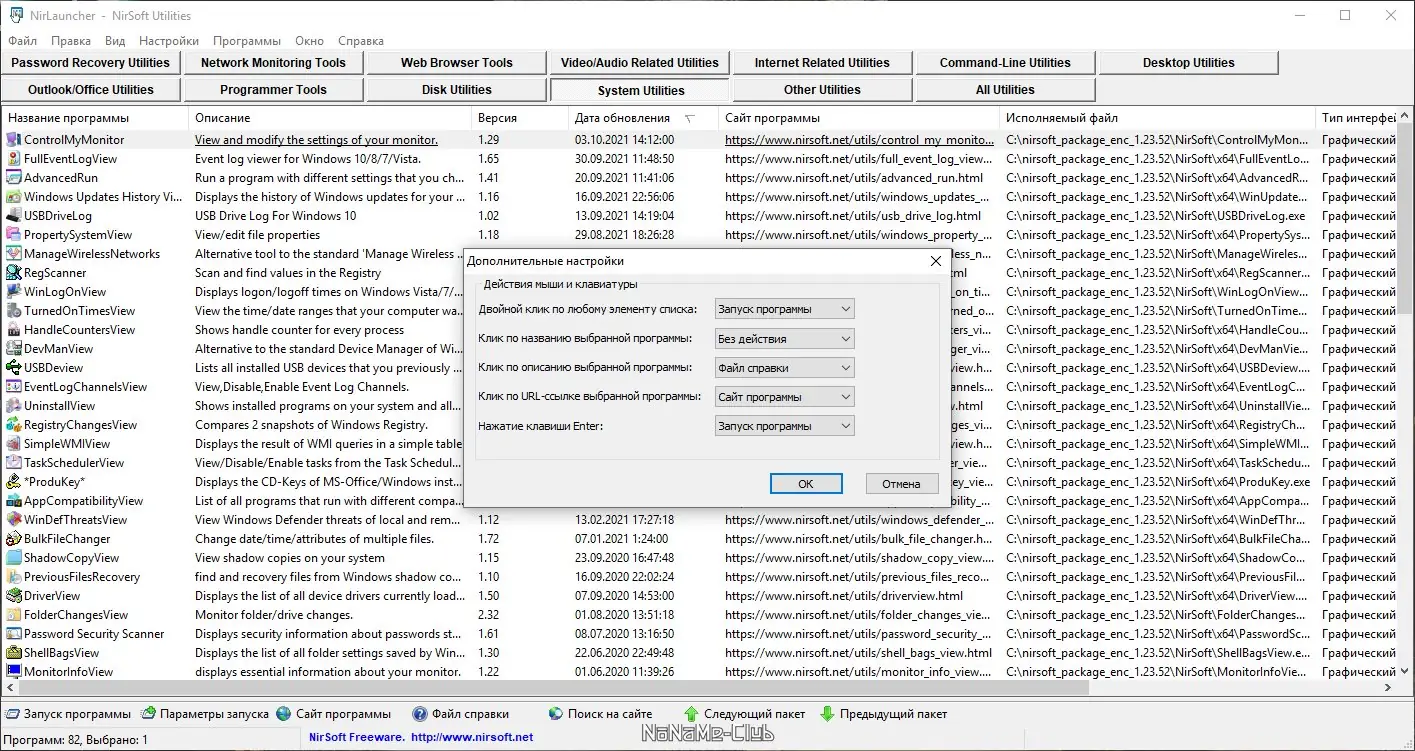Click Параметры запуска in bottom toolbar
This screenshot has height=751, width=1415.
point(205,714)
